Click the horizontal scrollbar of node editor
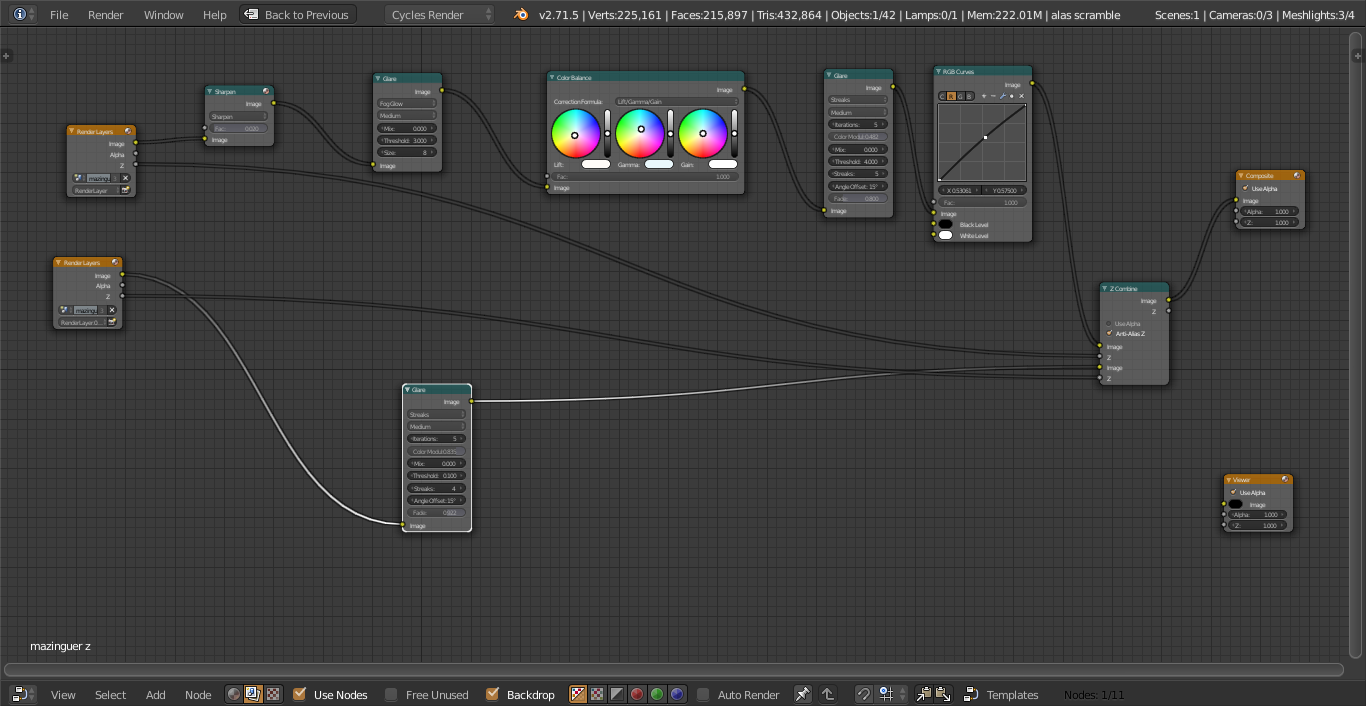This screenshot has height=706, width=1366. [674, 670]
